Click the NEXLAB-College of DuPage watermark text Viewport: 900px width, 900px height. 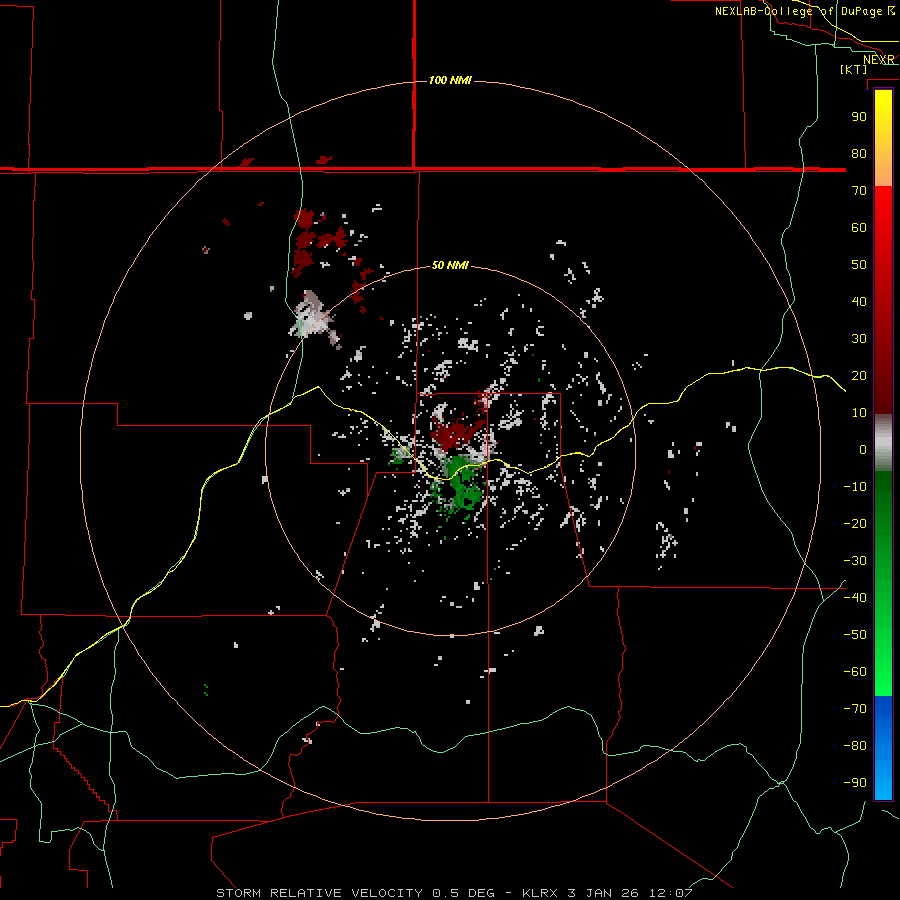(x=804, y=11)
